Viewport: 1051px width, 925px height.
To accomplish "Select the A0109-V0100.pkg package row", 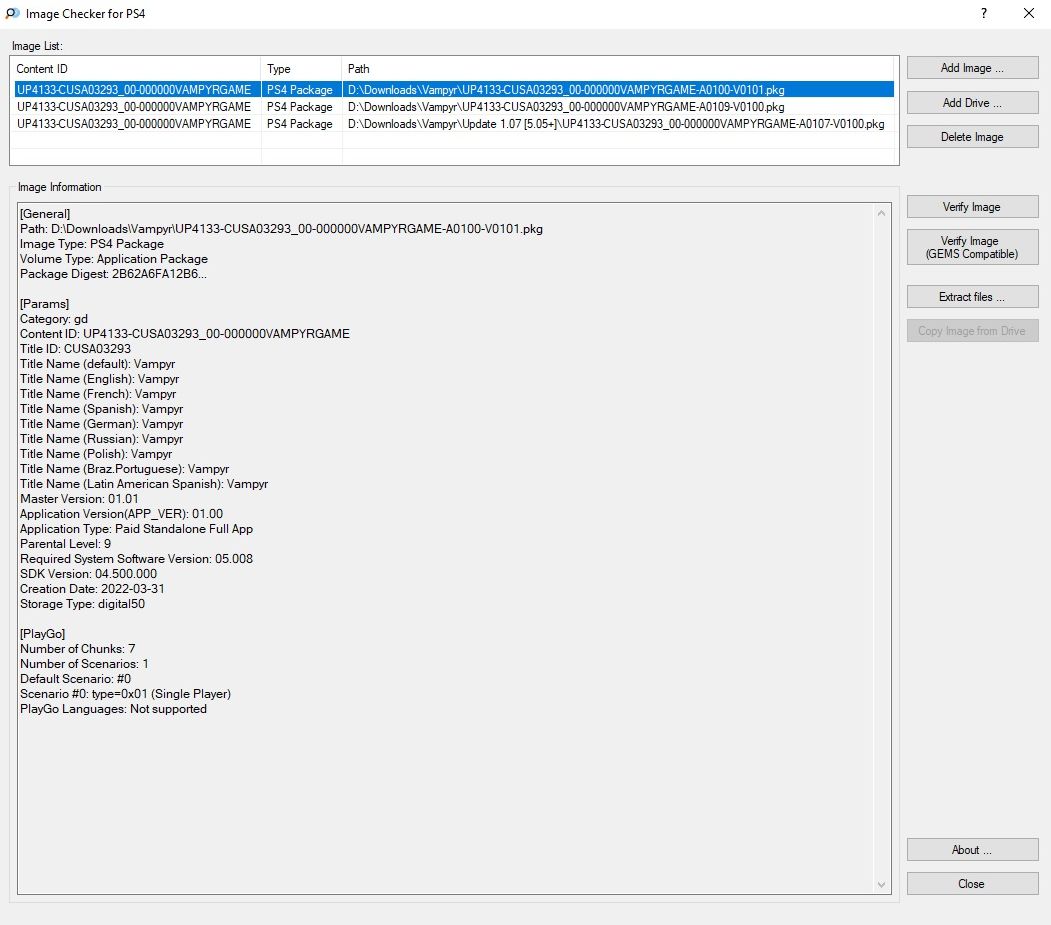I will coord(565,107).
